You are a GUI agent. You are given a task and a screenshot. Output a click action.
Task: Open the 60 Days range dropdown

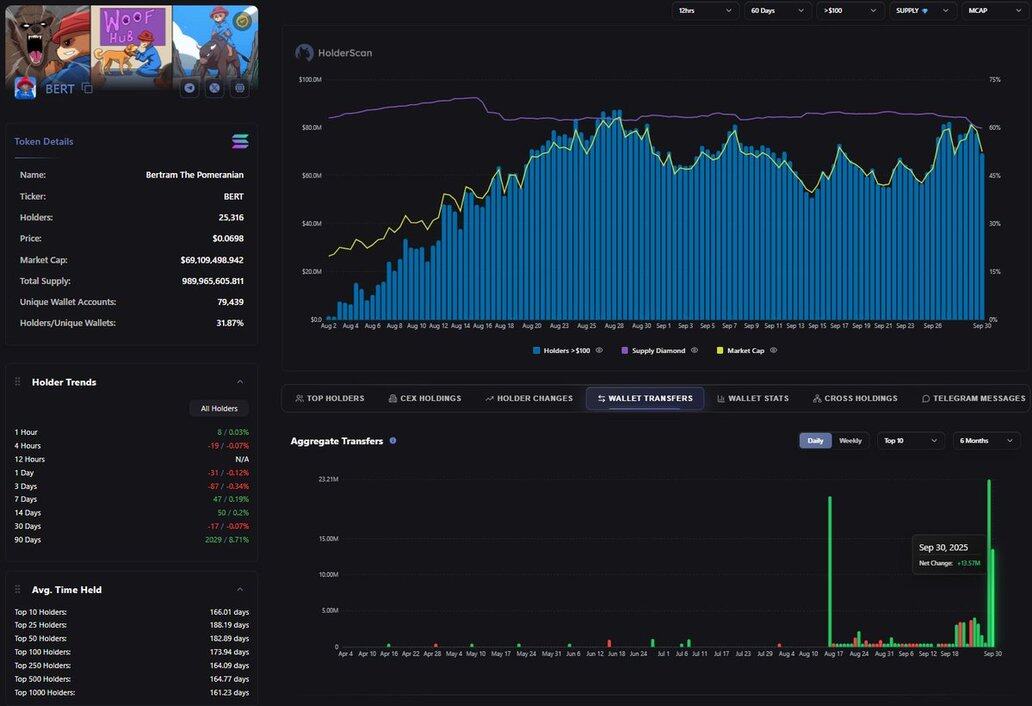pos(776,10)
